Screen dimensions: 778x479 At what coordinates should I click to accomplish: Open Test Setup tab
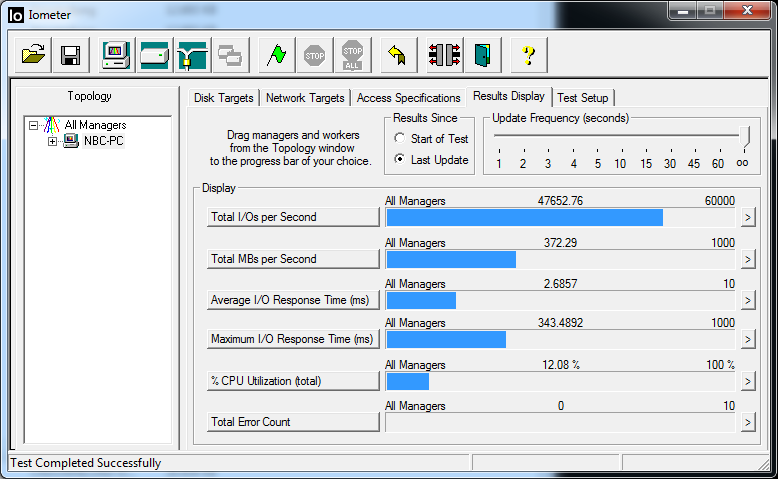click(x=583, y=98)
